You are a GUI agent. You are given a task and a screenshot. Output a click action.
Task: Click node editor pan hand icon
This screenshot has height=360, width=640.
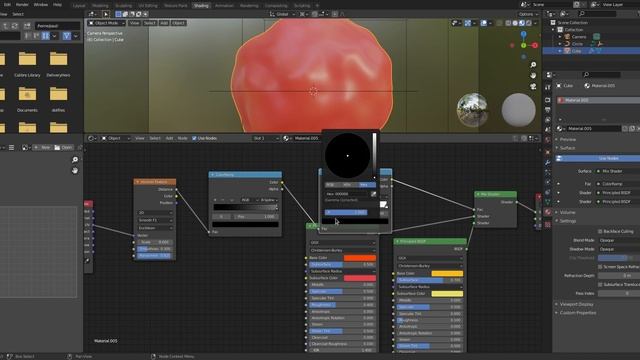pyautogui.click(x=75, y=171)
